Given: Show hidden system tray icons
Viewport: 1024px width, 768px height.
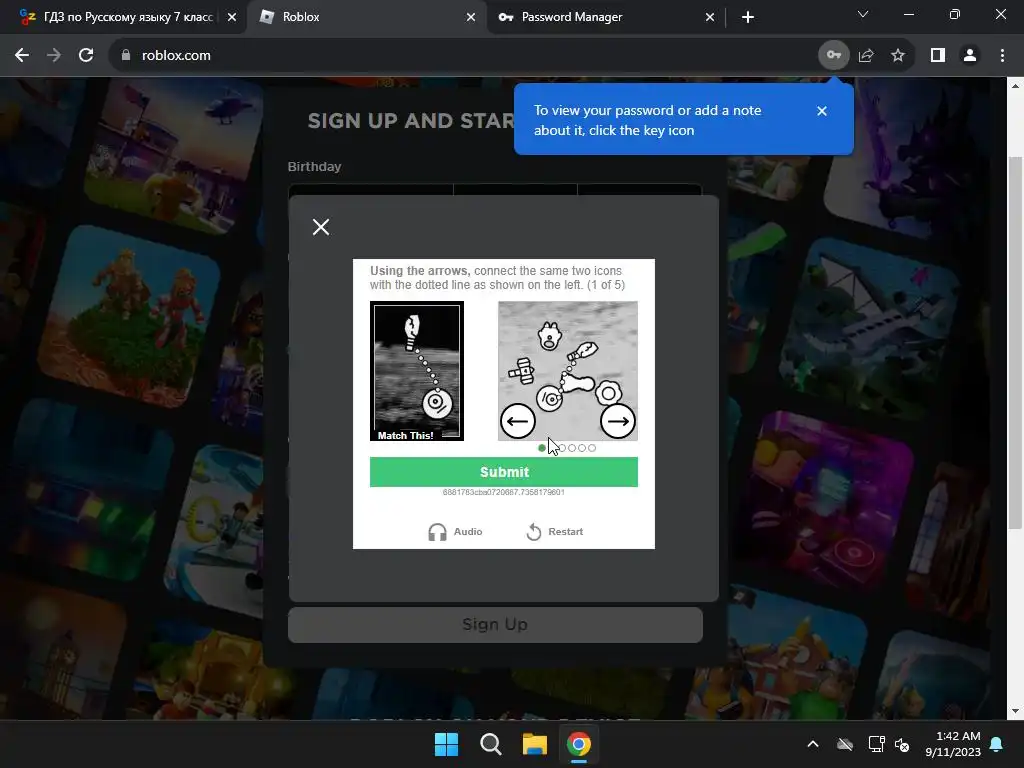Looking at the screenshot, I should click(813, 744).
